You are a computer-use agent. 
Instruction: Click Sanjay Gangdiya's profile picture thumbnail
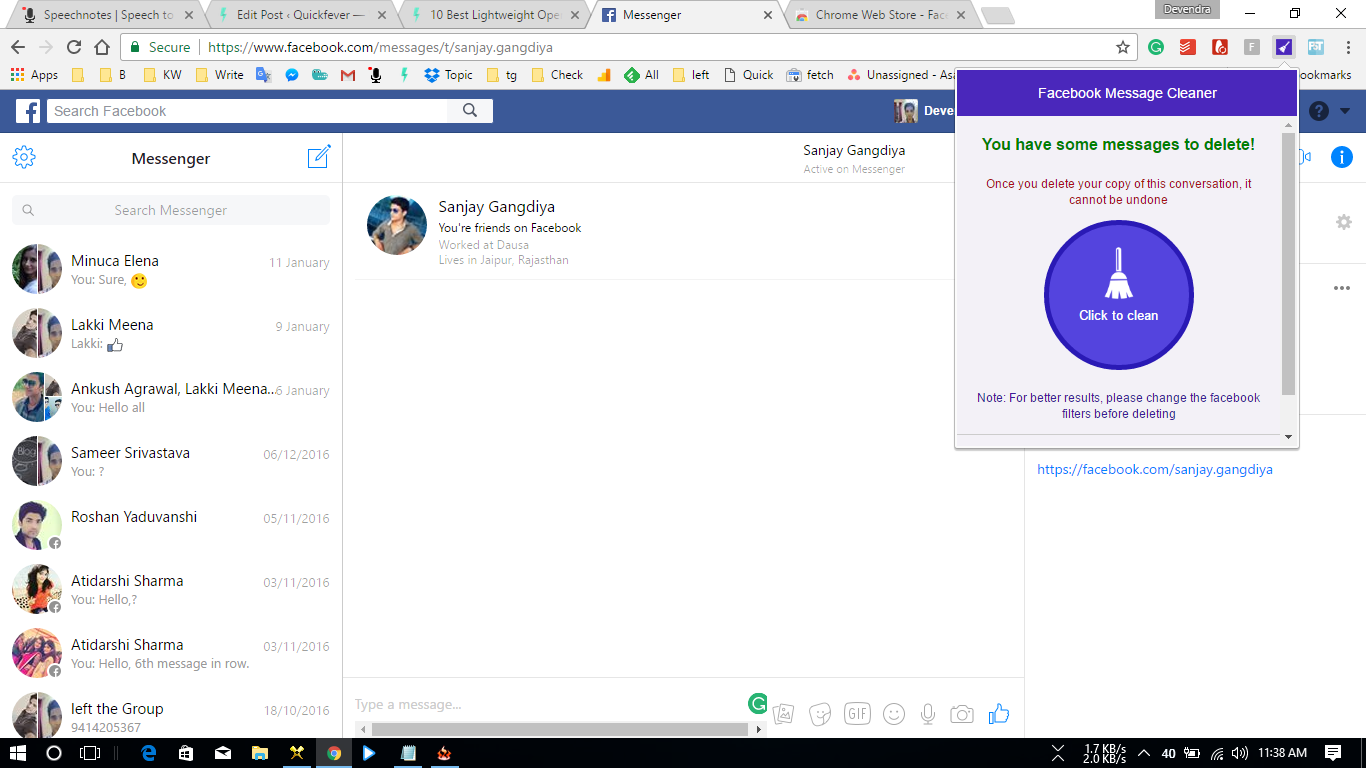(x=397, y=225)
